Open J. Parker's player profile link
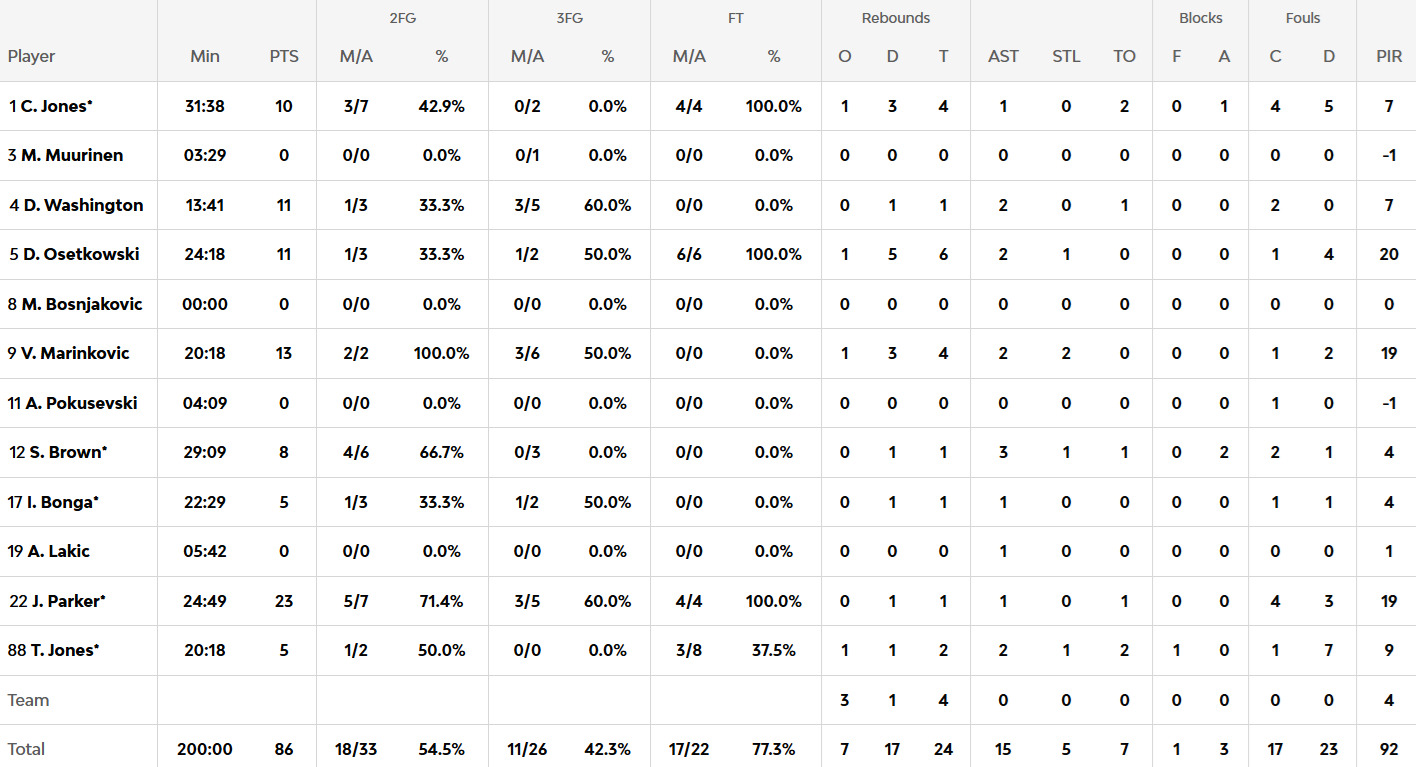1416x767 pixels. point(67,601)
